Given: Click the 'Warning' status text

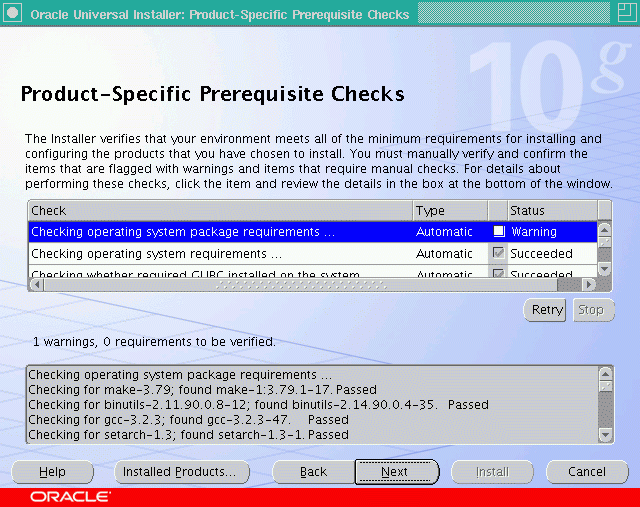Looking at the screenshot, I should (534, 231).
